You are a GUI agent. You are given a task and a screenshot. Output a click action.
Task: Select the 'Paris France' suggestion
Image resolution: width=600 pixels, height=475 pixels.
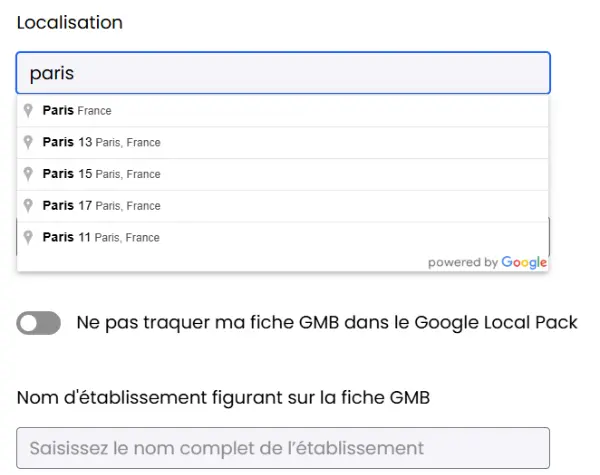coord(283,111)
